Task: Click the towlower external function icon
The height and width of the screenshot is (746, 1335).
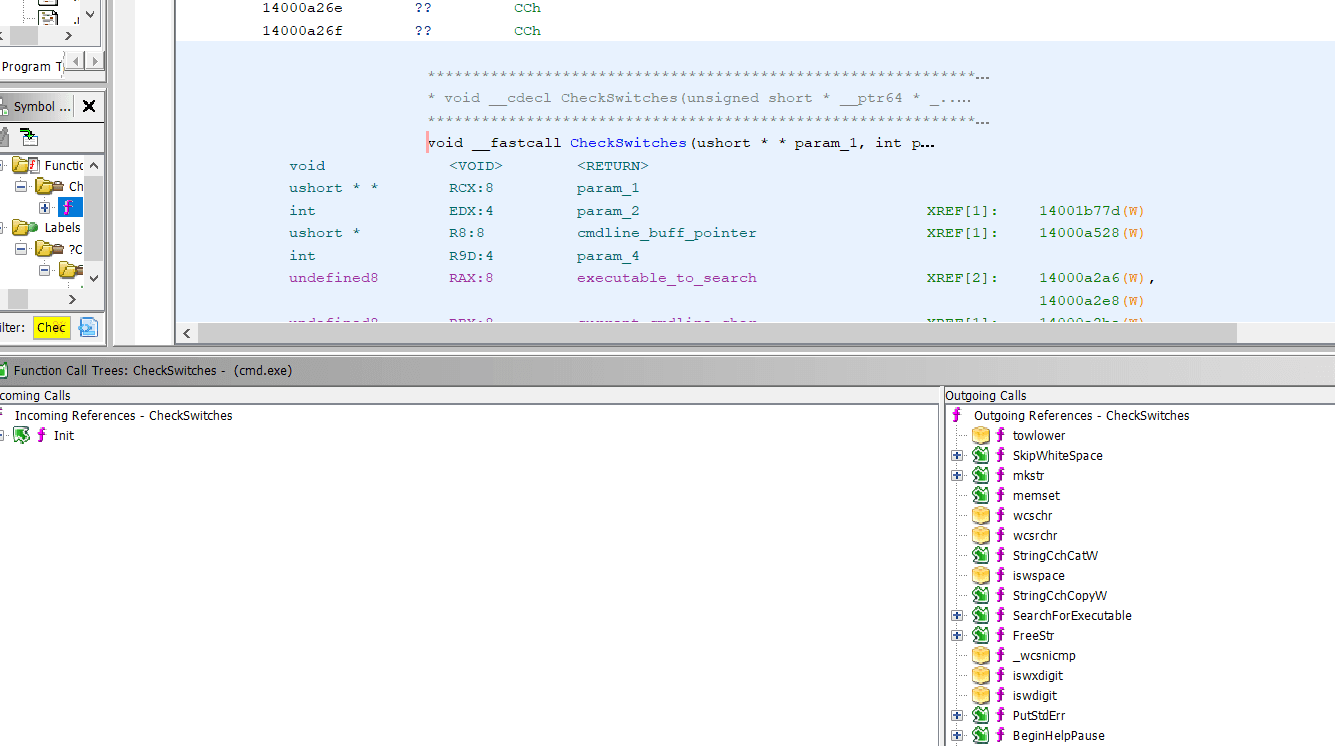Action: 981,436
